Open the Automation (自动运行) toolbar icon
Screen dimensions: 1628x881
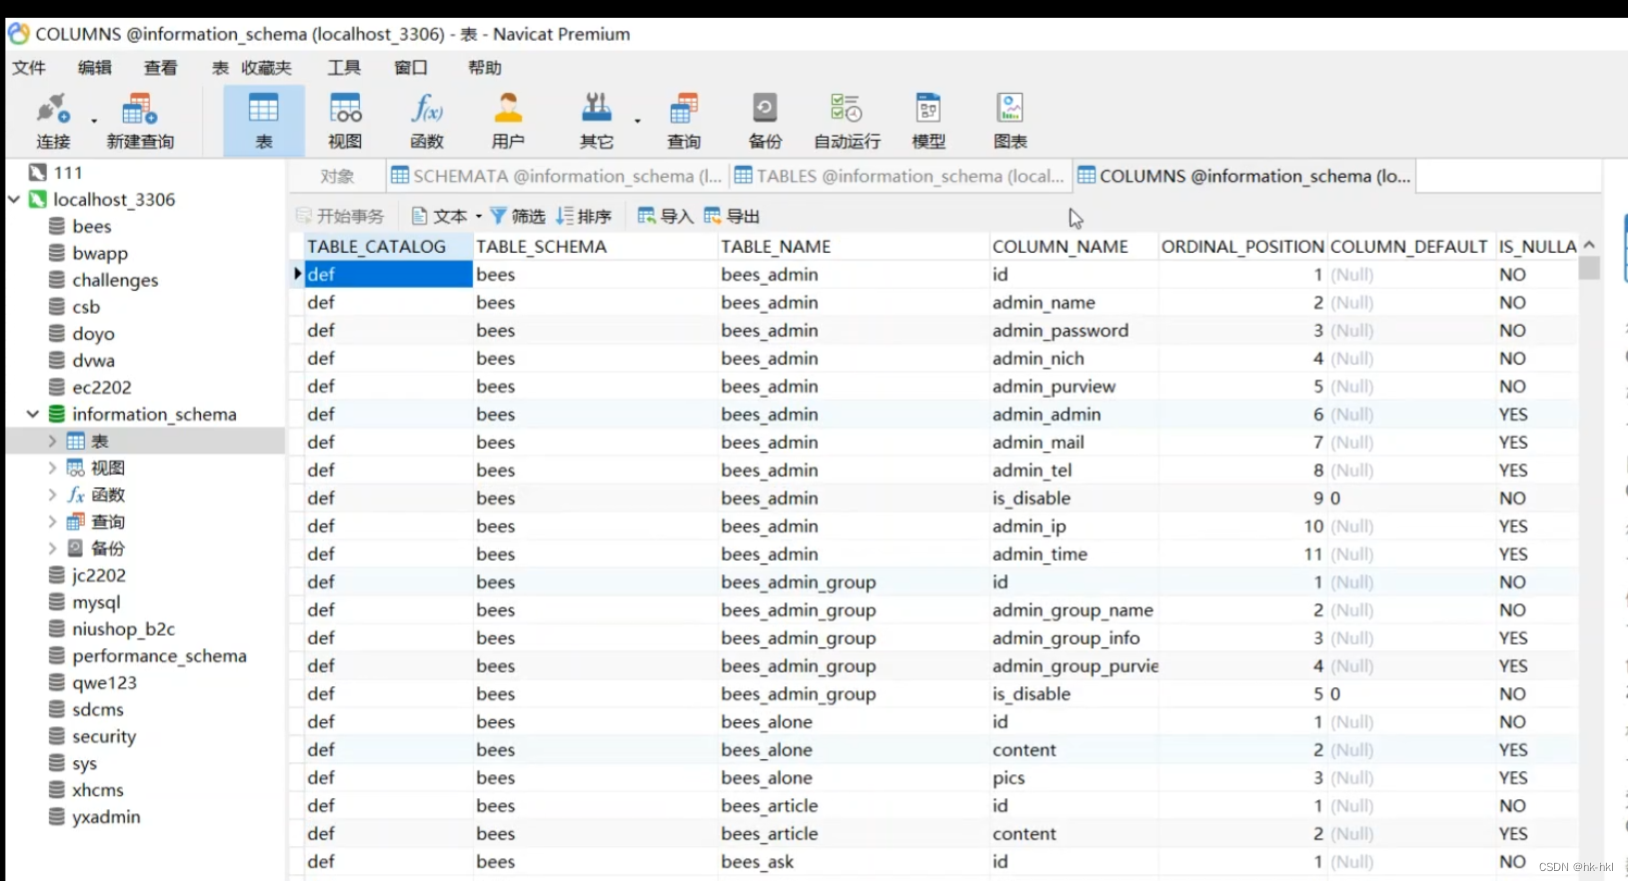847,120
